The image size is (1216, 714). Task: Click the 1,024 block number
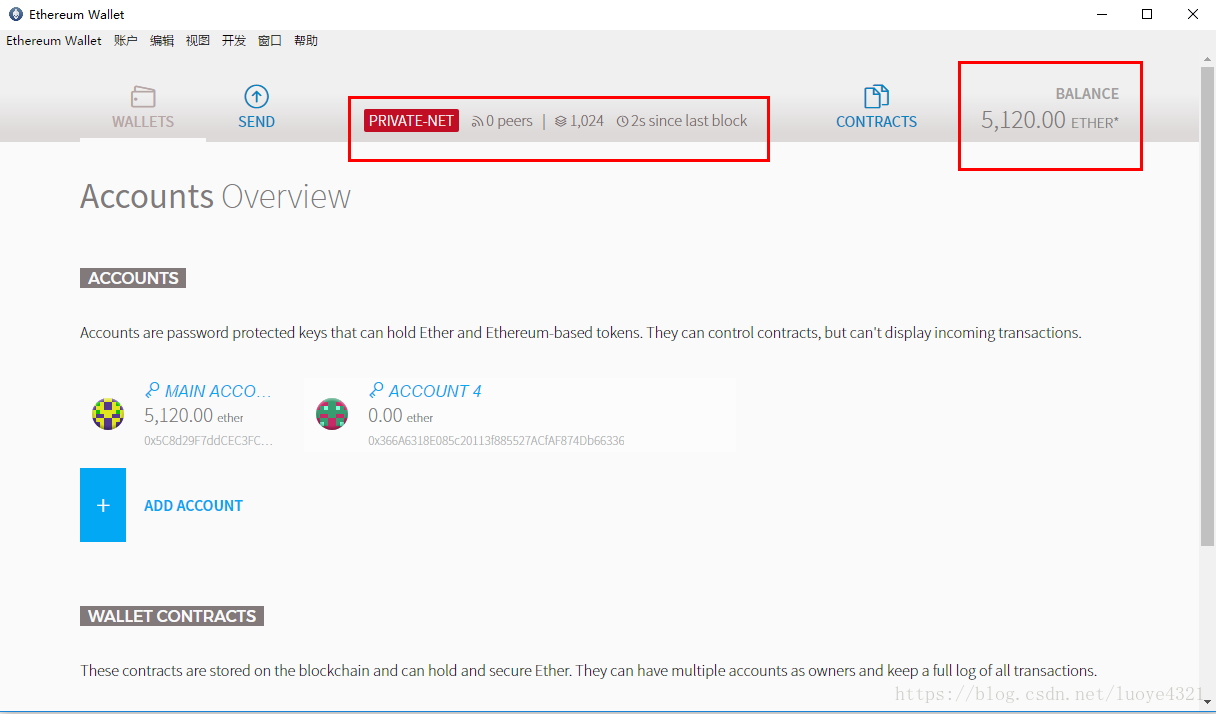pyautogui.click(x=587, y=121)
